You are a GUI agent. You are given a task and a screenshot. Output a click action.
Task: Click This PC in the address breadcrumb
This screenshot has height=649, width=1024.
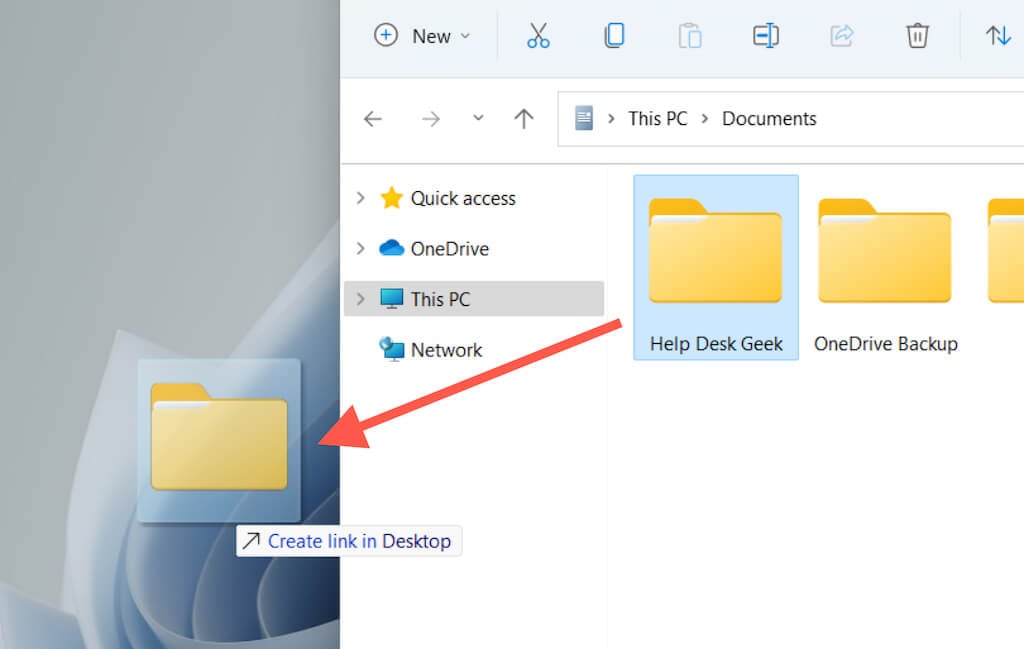658,119
